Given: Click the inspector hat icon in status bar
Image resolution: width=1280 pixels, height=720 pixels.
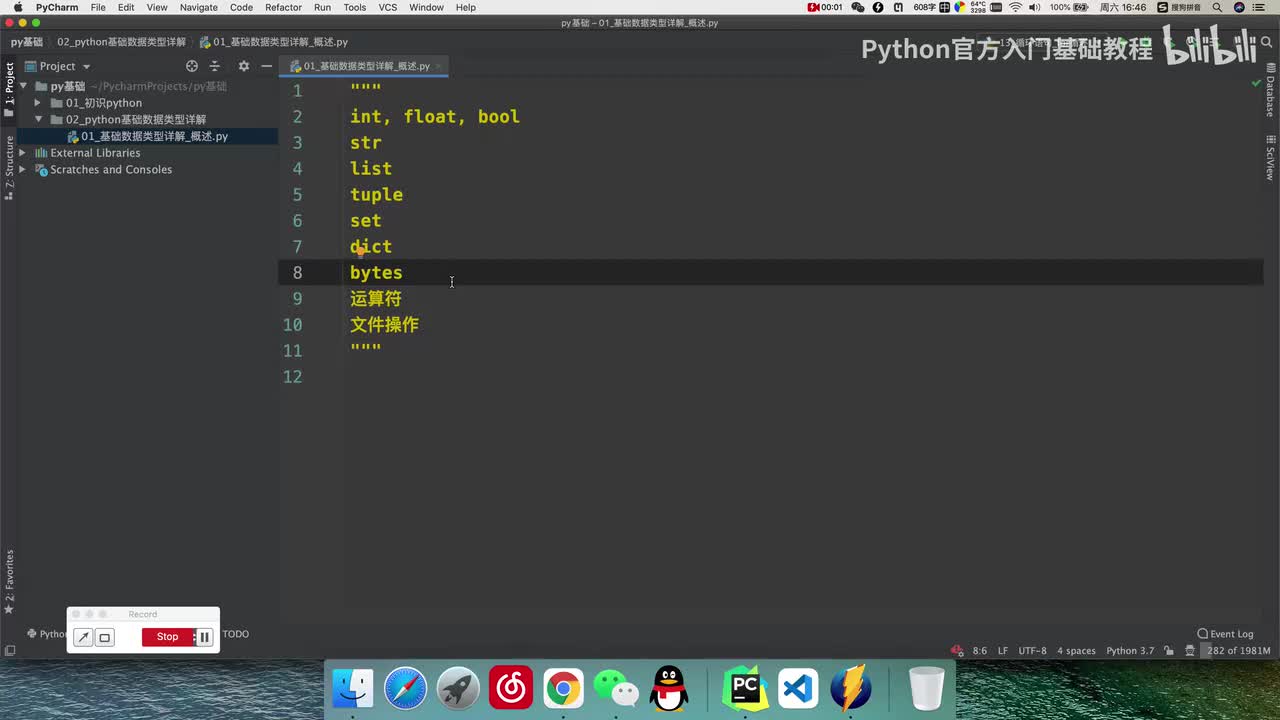Looking at the screenshot, I should point(1189,651).
